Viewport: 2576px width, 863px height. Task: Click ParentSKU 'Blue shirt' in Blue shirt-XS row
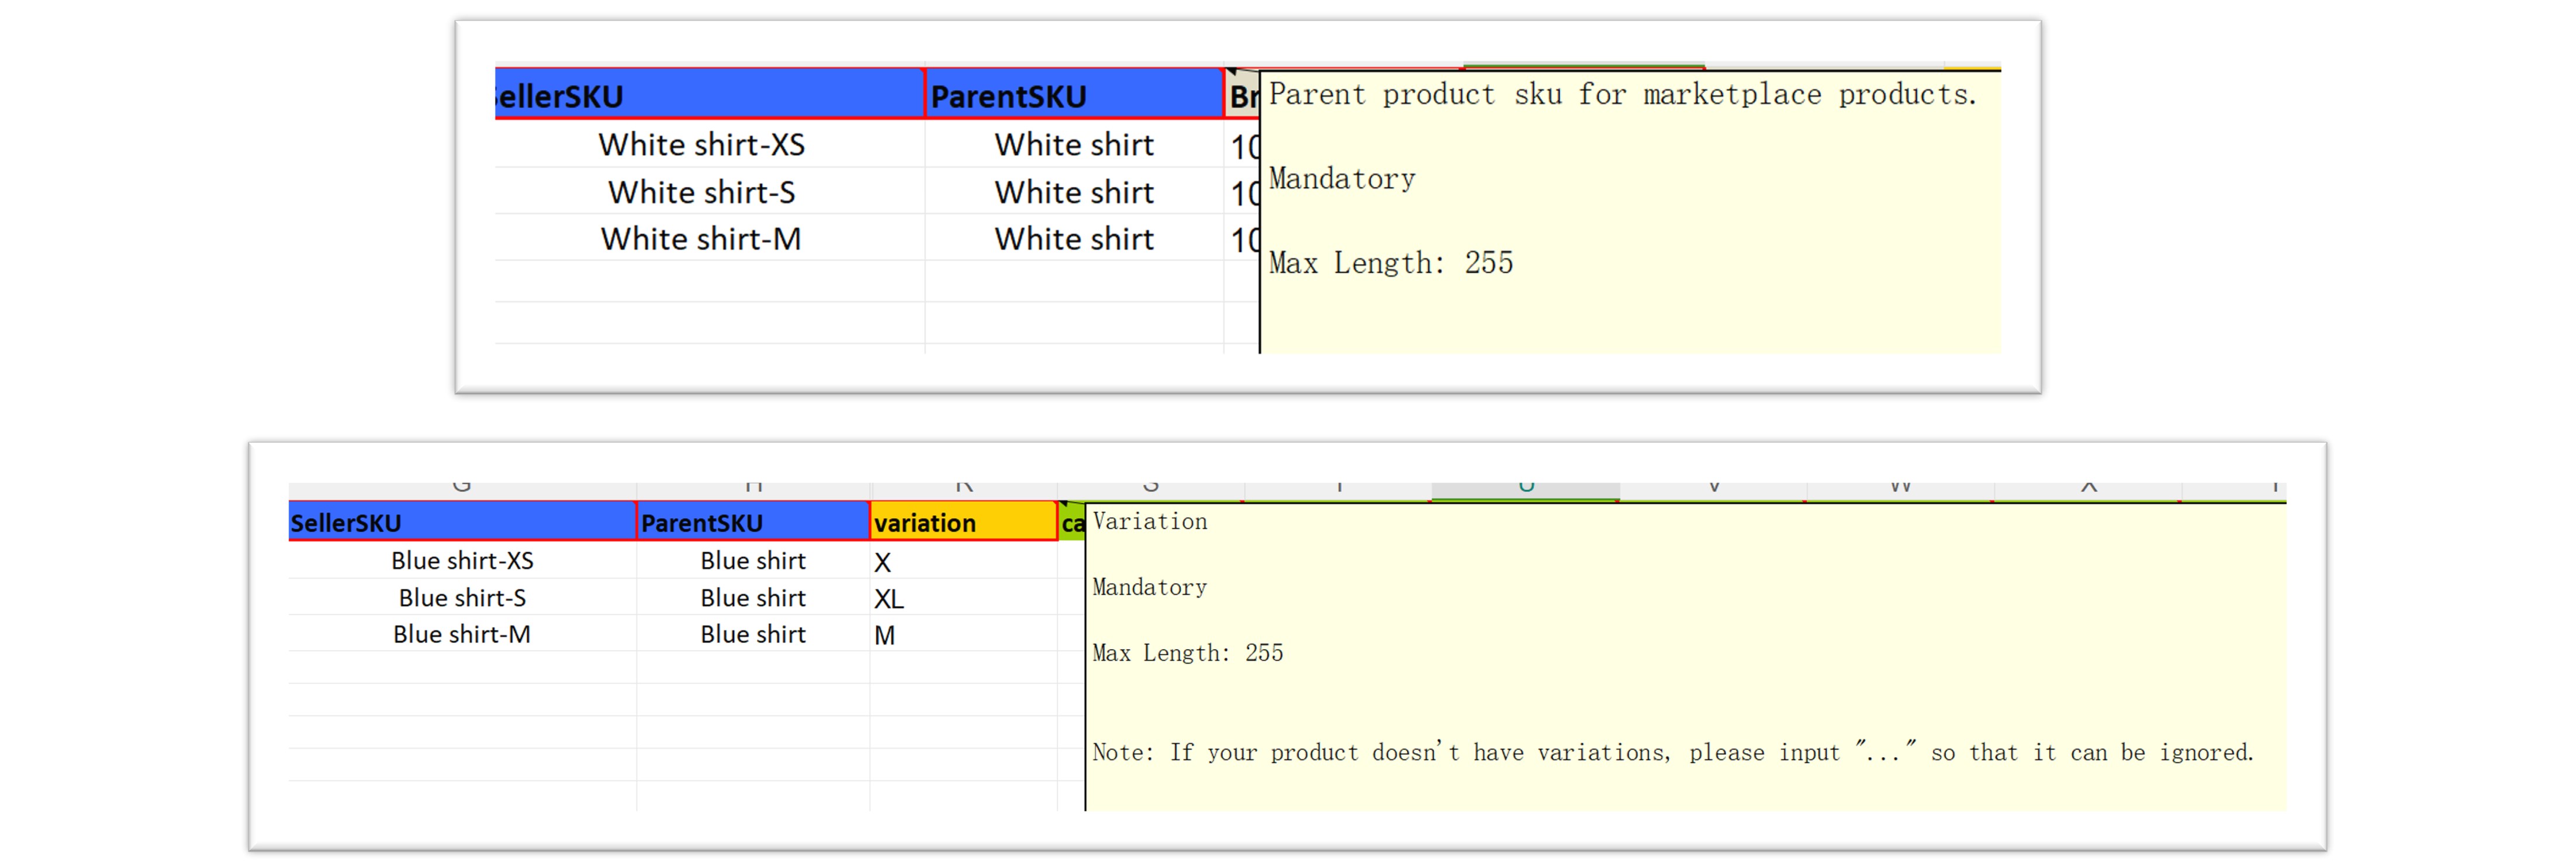(x=753, y=560)
